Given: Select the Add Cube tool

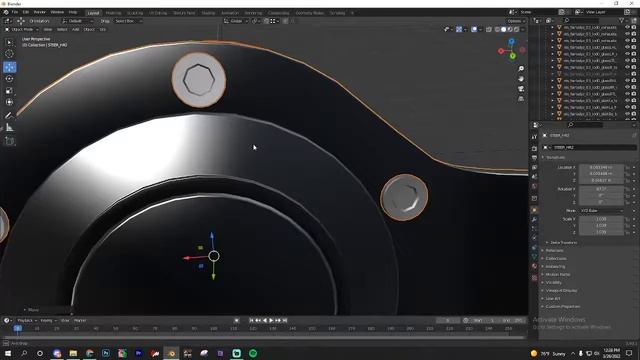Looking at the screenshot, I should pyautogui.click(x=9, y=141).
